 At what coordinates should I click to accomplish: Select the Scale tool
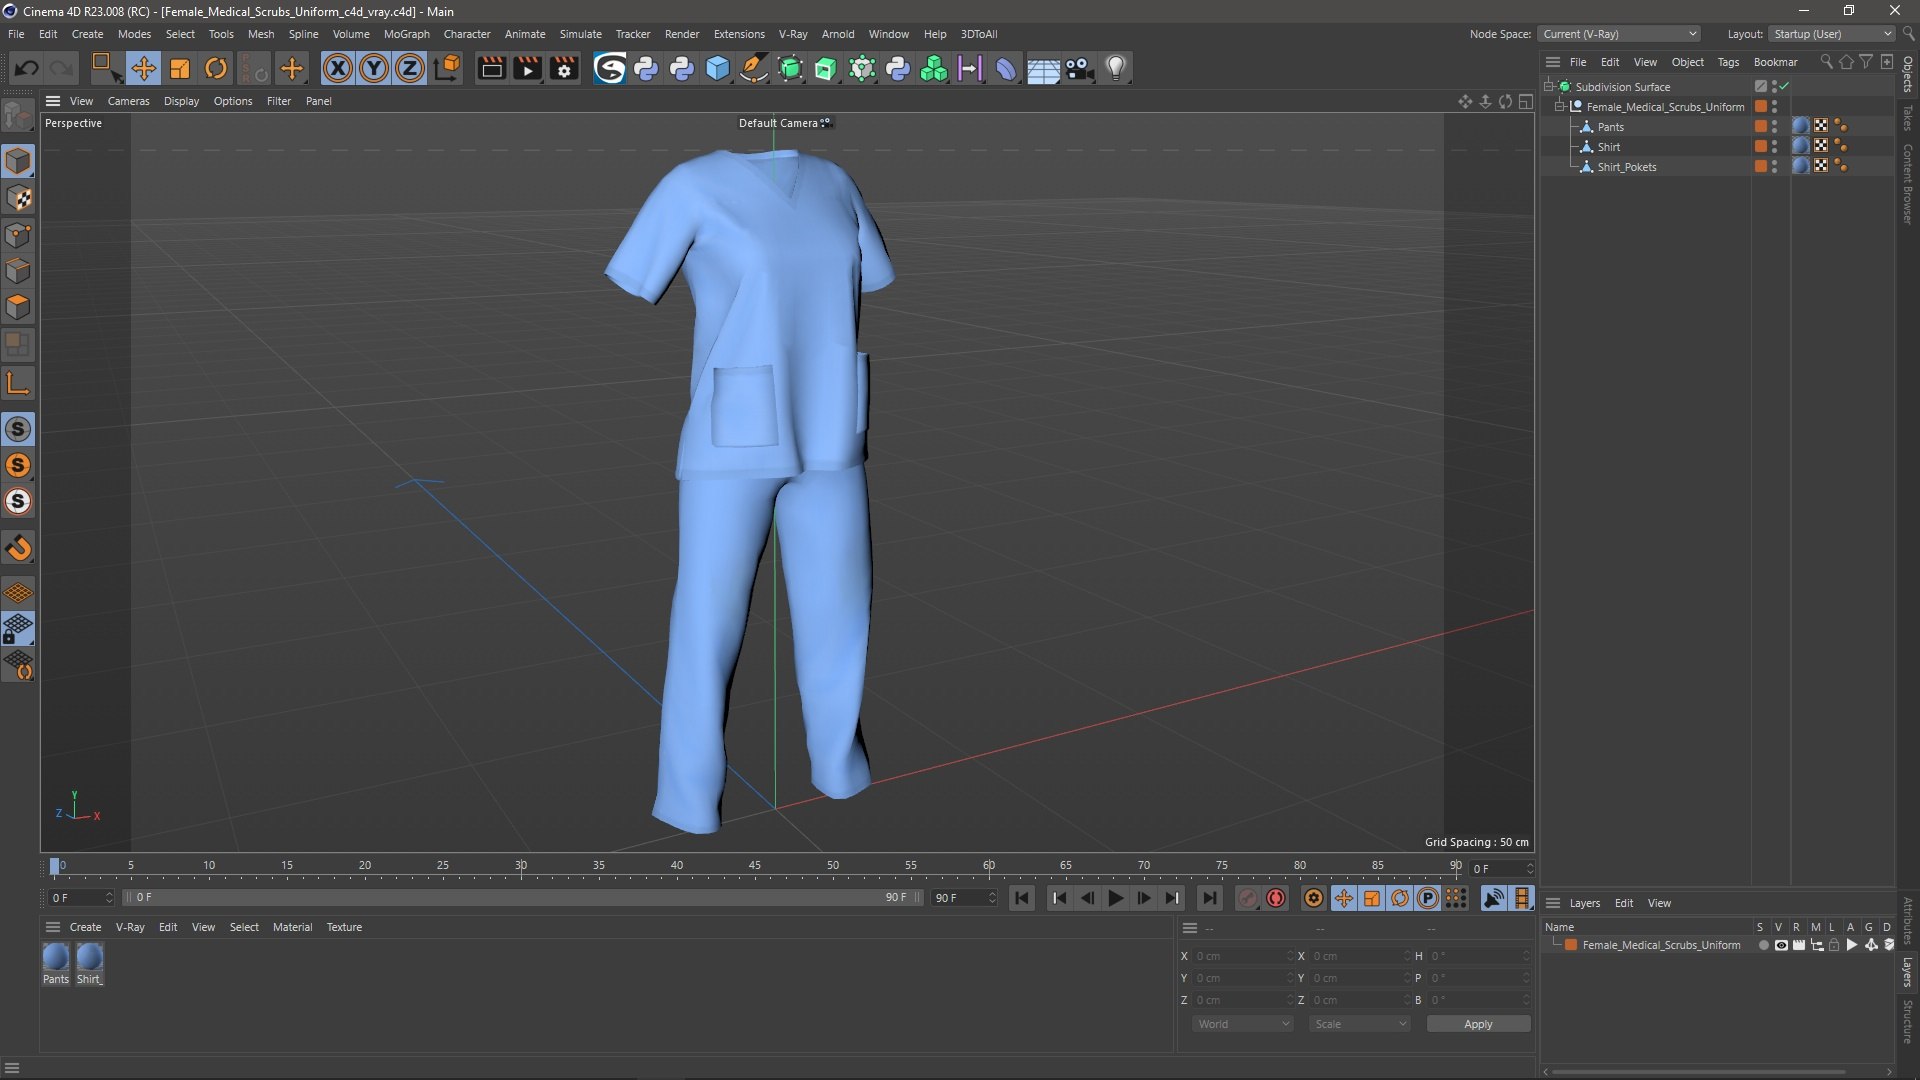click(180, 68)
